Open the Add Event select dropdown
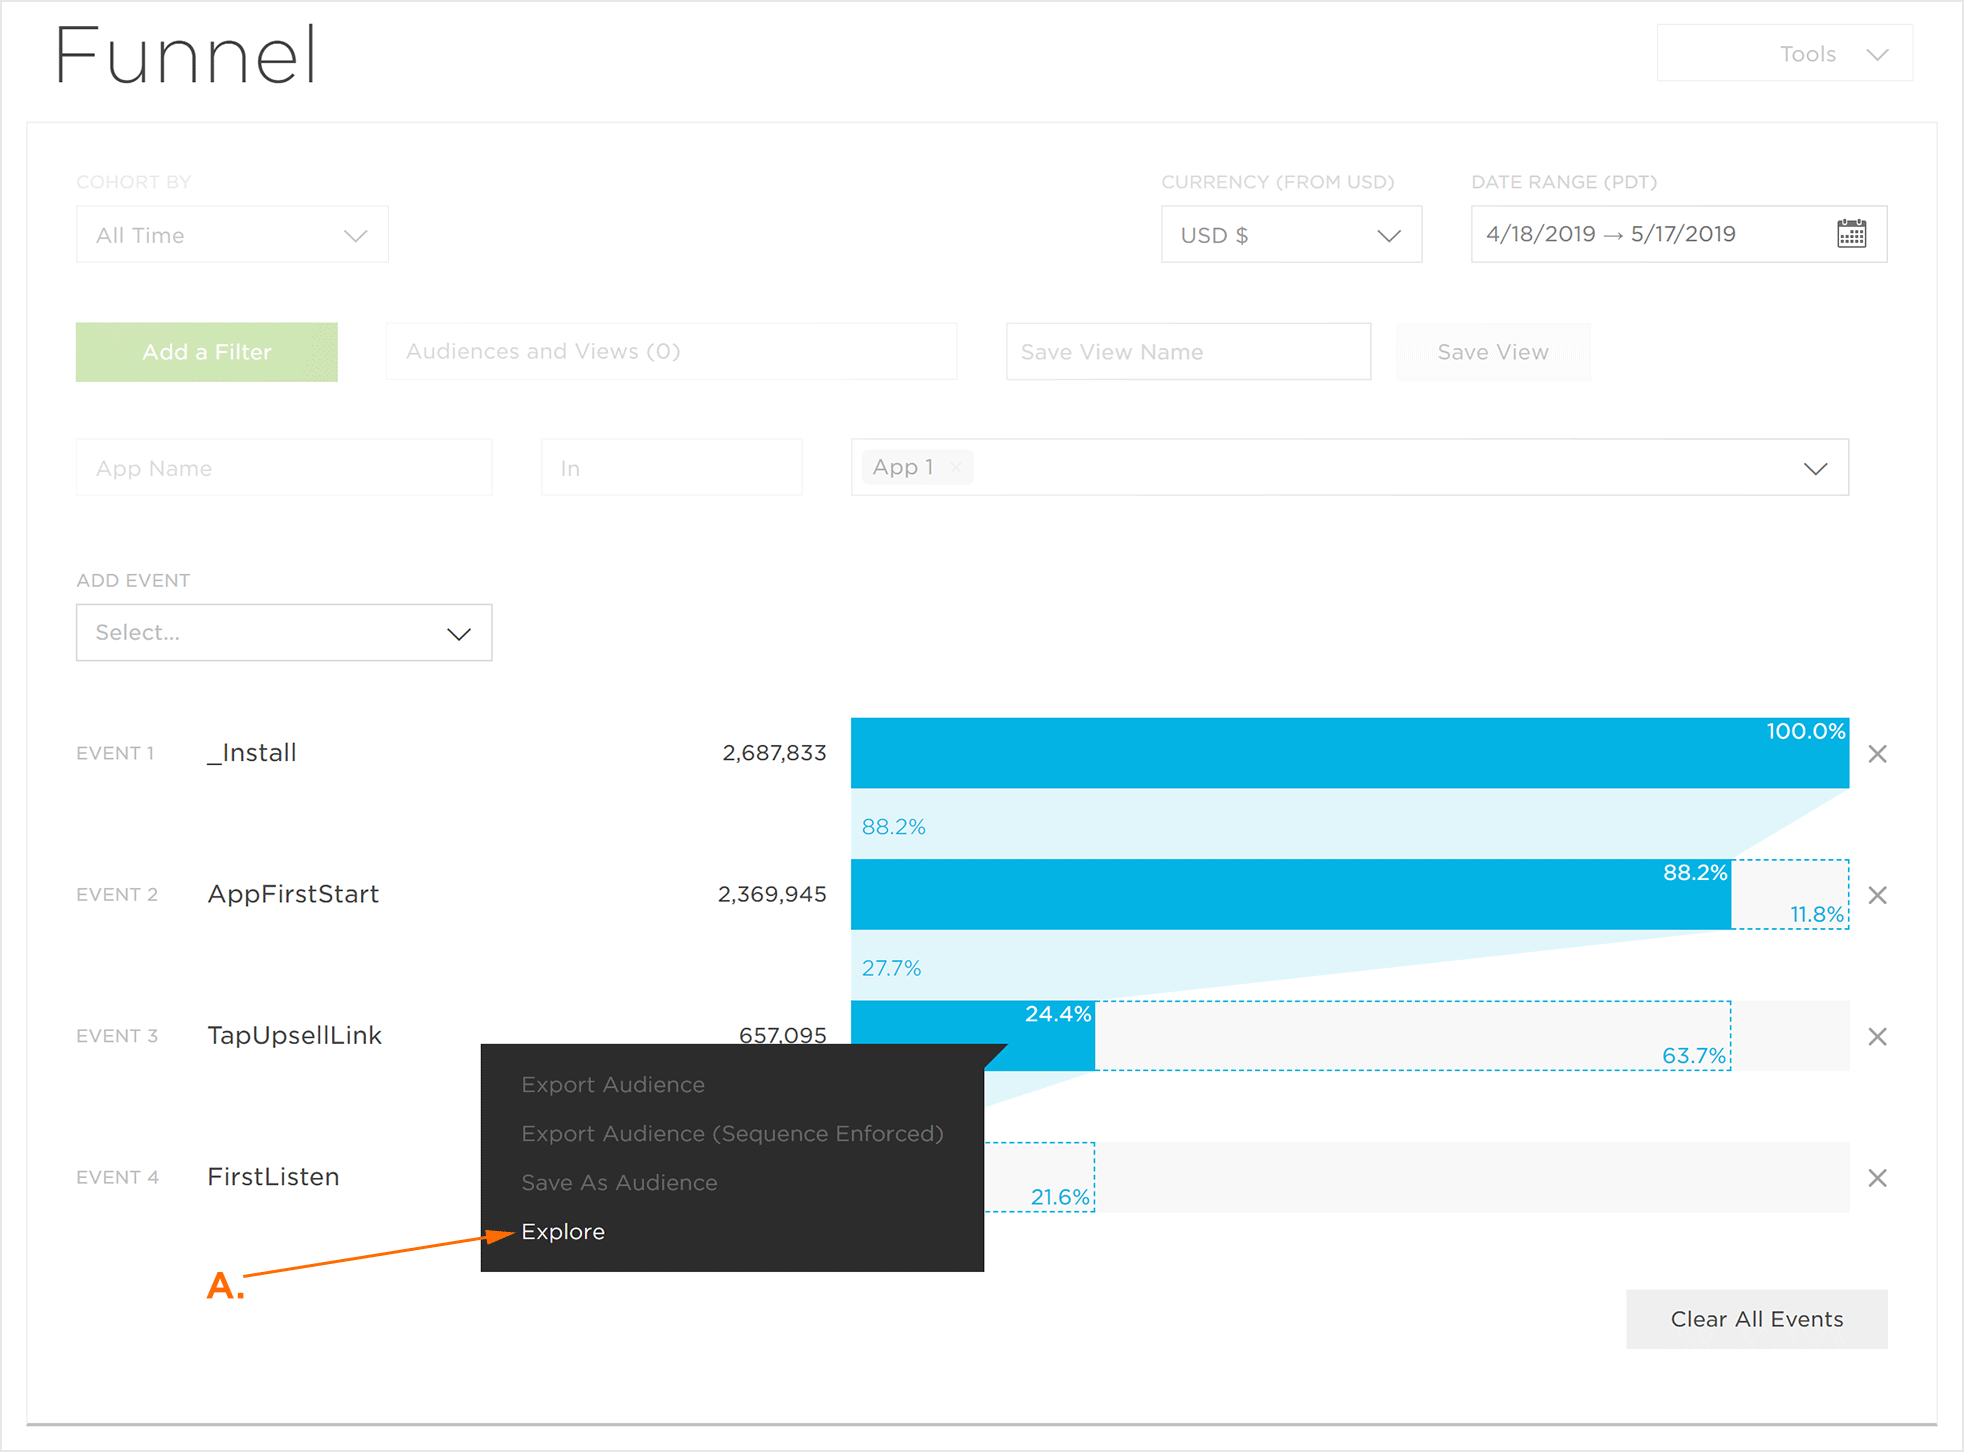 coord(284,633)
